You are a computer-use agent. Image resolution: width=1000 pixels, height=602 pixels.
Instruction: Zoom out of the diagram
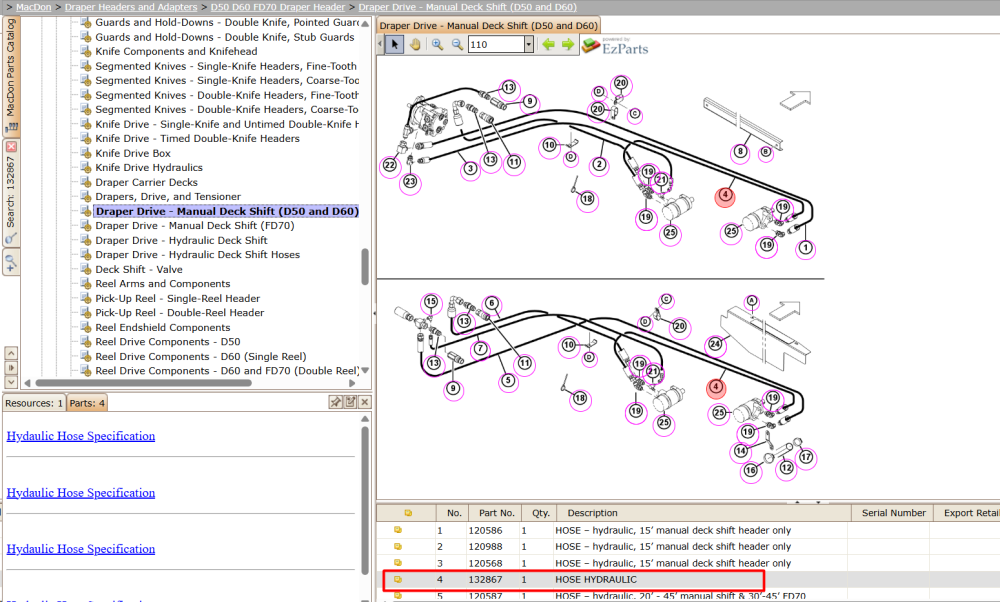[x=457, y=45]
